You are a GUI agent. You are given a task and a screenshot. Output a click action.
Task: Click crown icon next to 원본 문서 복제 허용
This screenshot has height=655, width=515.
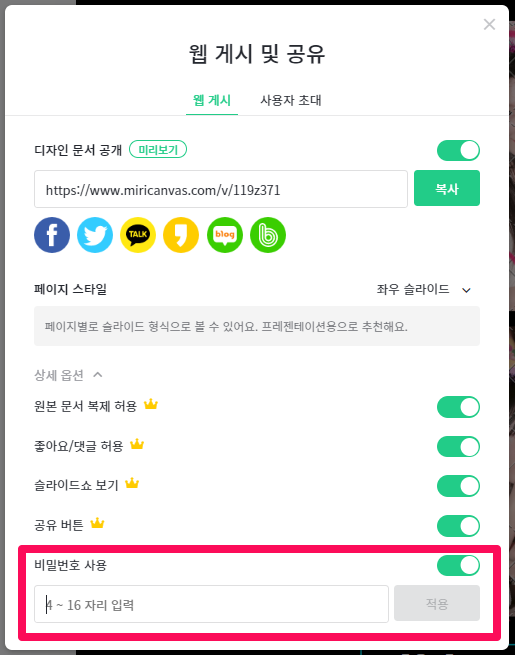tap(150, 404)
